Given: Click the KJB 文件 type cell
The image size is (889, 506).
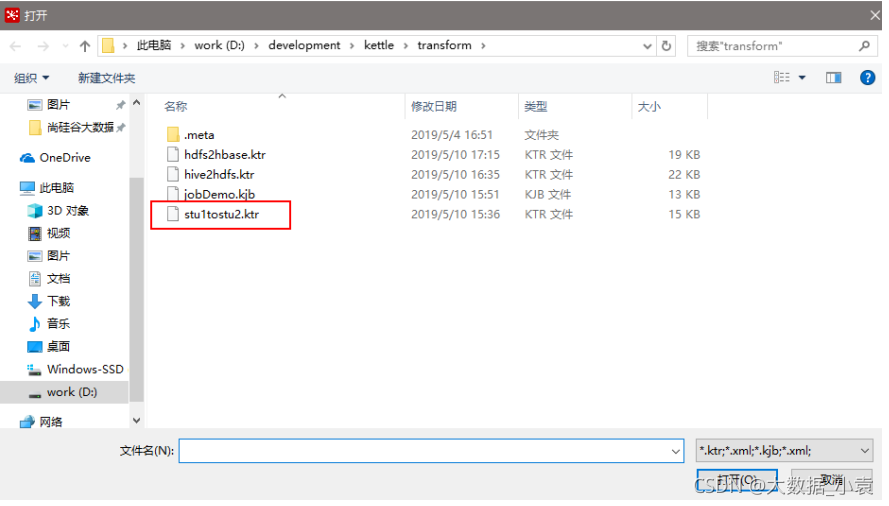Looking at the screenshot, I should click(x=548, y=195).
